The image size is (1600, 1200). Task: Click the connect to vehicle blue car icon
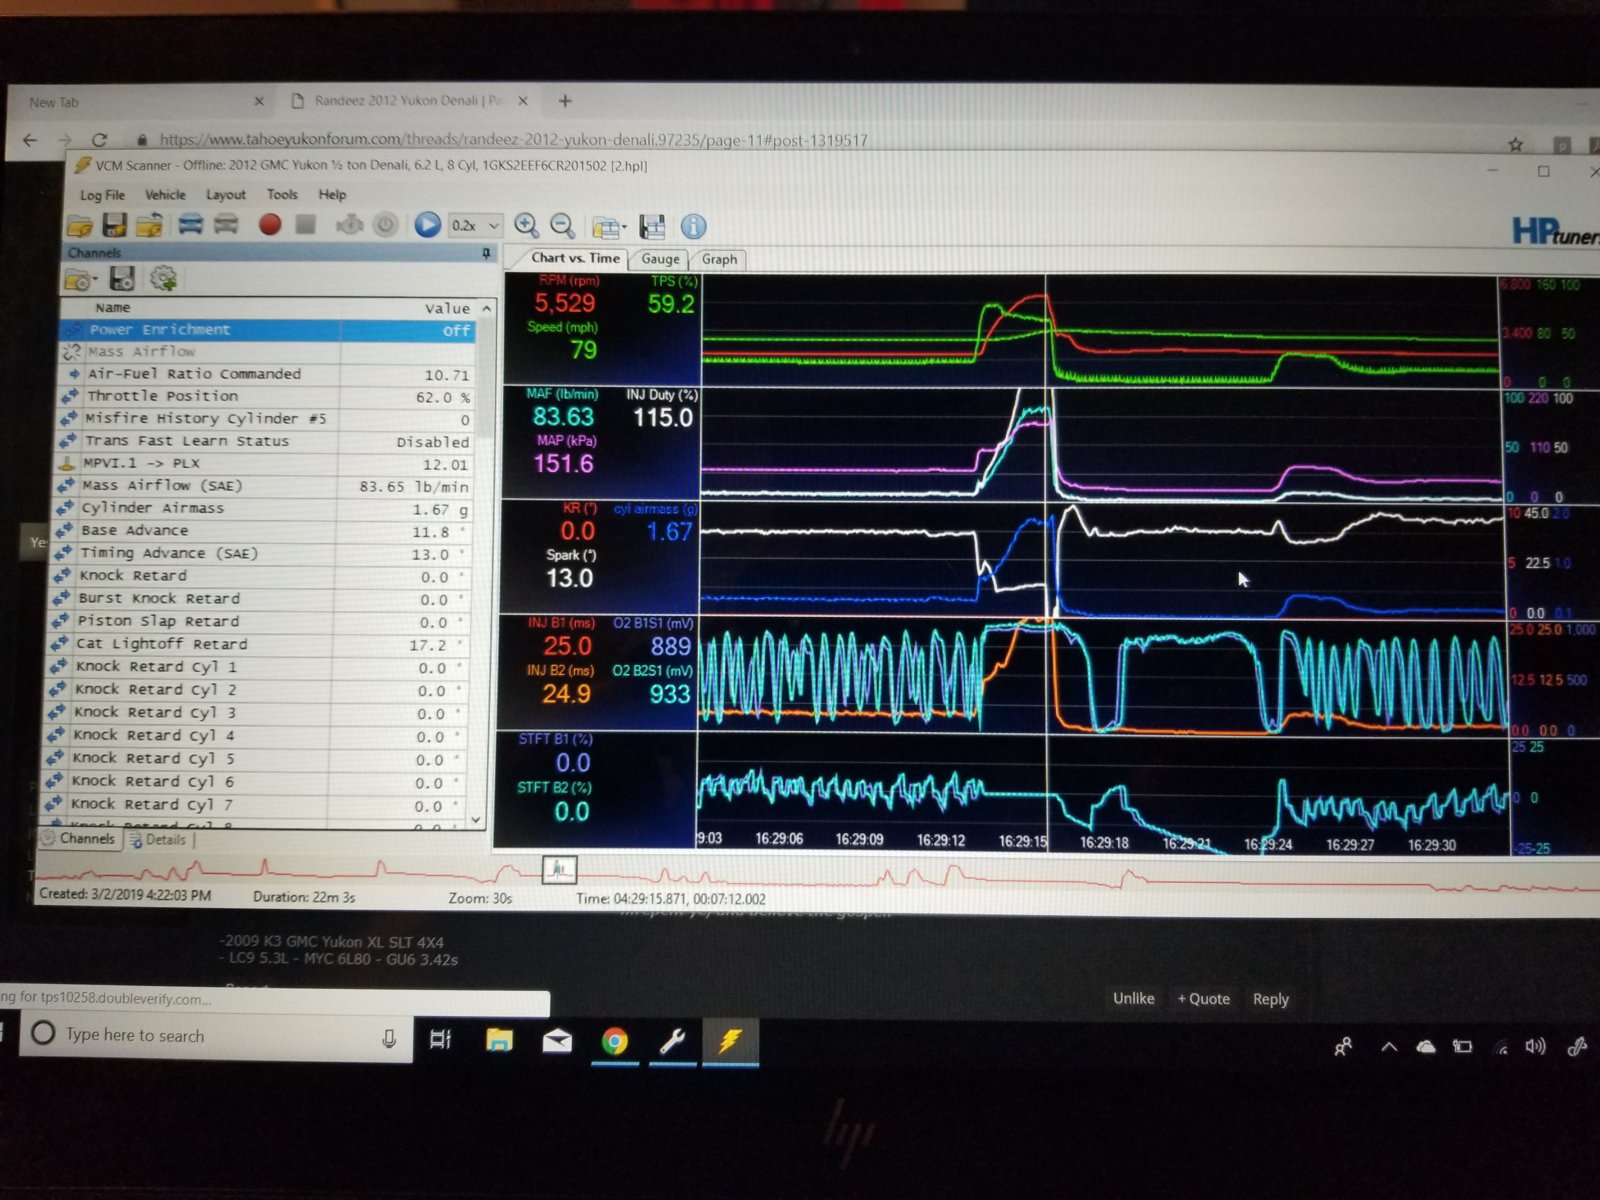click(x=190, y=224)
